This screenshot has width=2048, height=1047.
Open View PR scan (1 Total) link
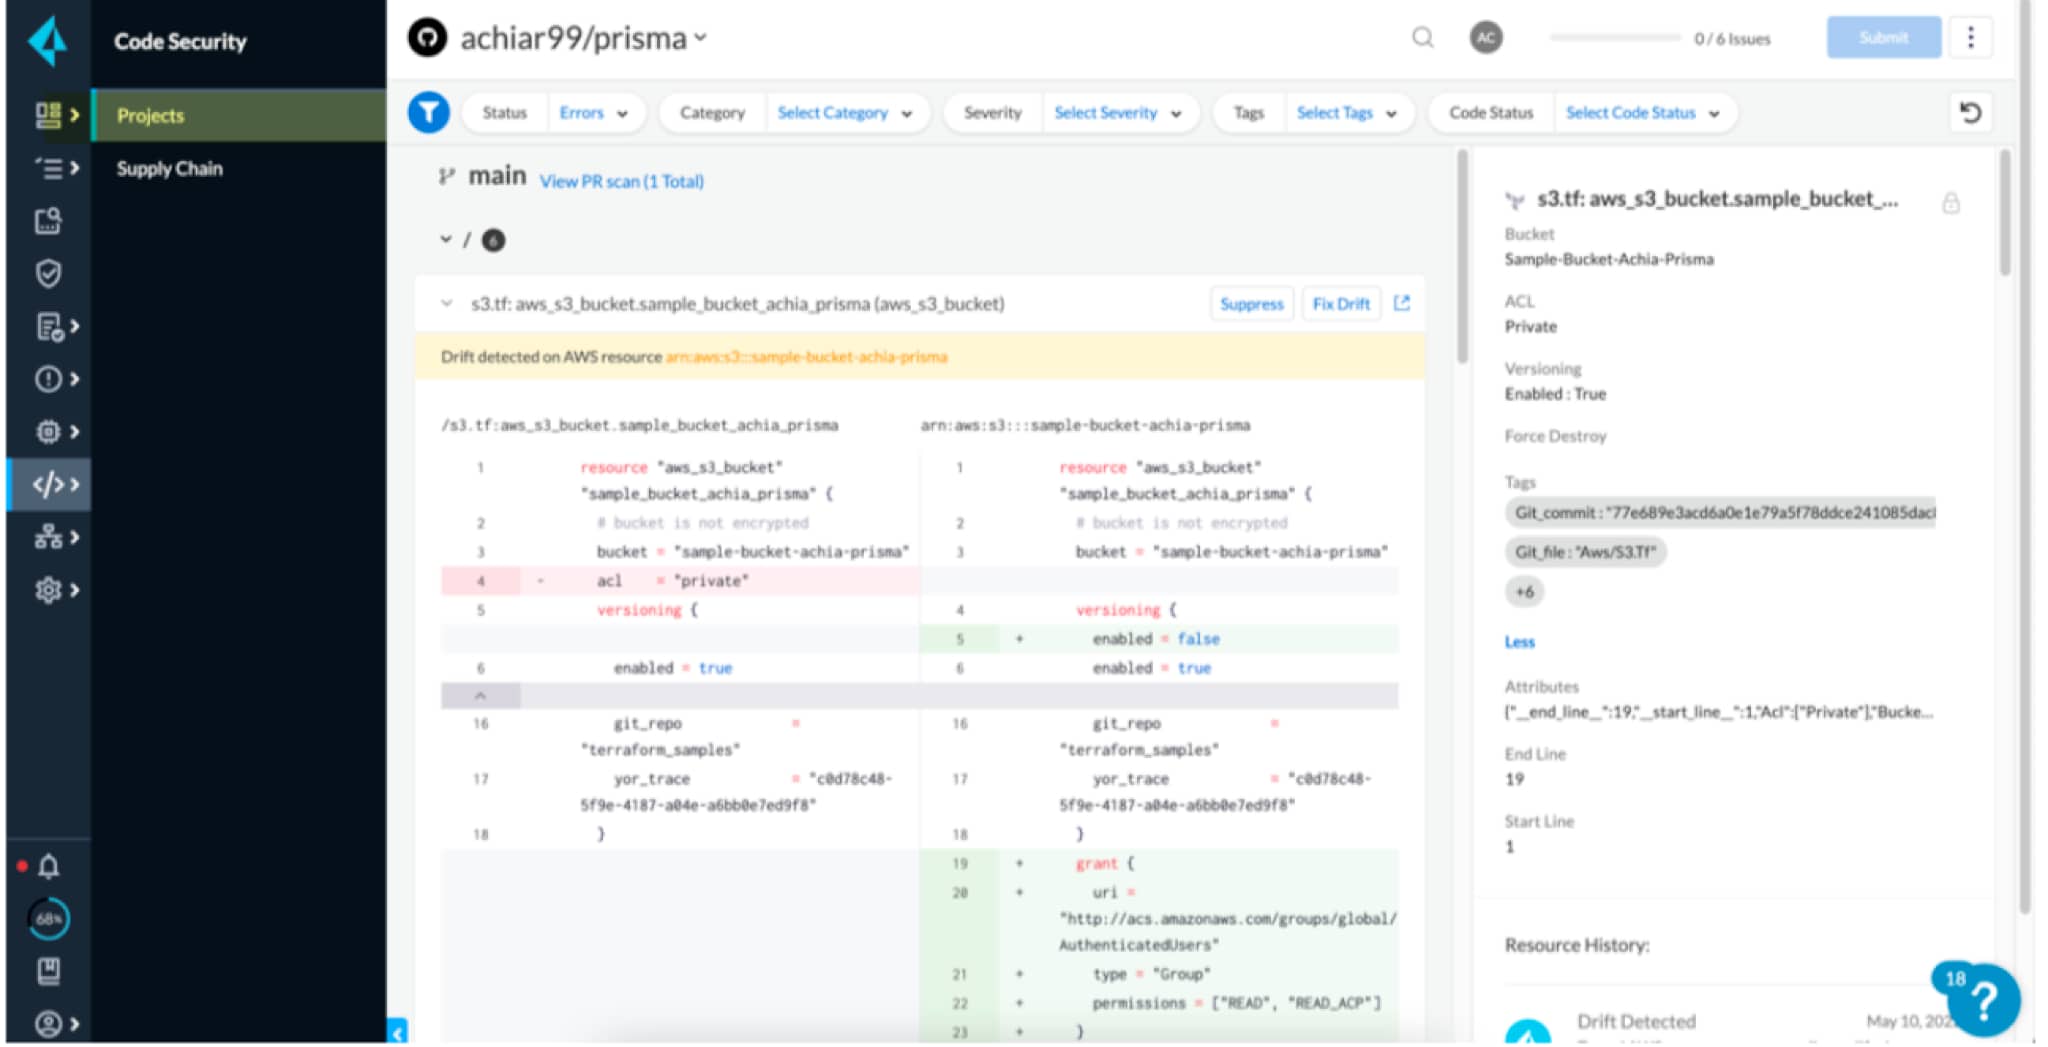pyautogui.click(x=621, y=181)
